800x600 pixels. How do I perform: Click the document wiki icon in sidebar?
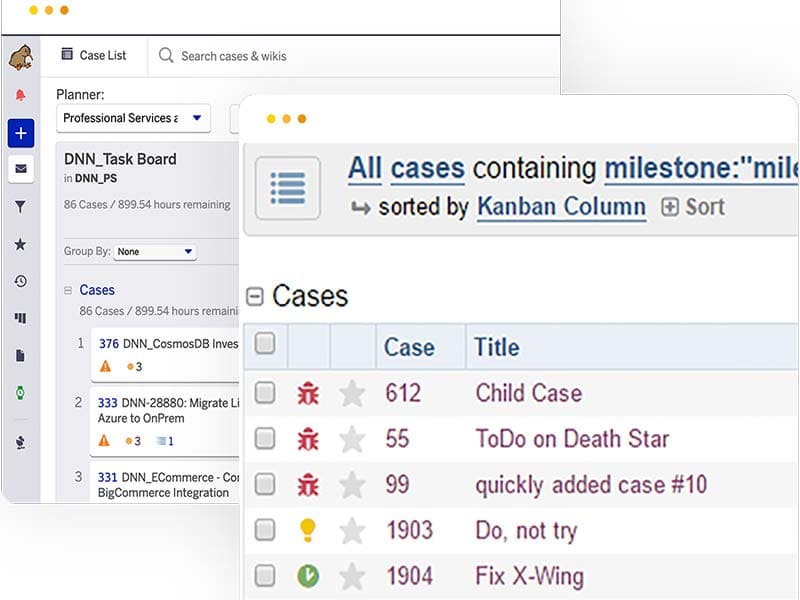[20, 355]
